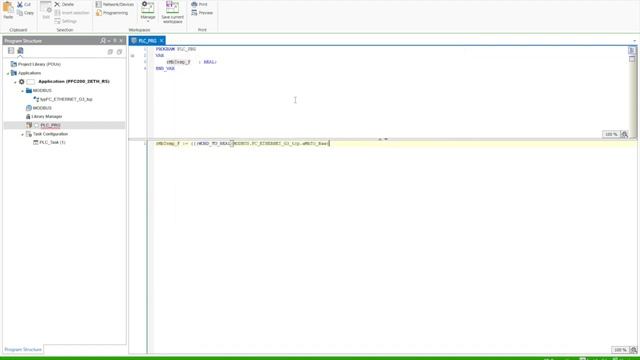The image size is (640, 360).
Task: Open the editor tabs overflow dropdown arrow
Action: pos(634,41)
